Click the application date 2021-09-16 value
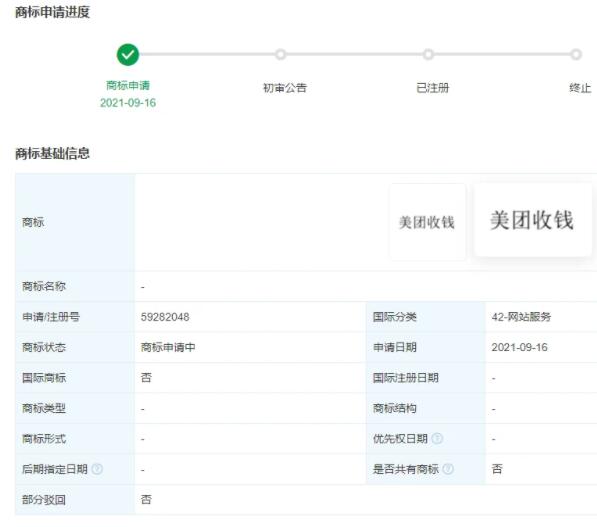The image size is (597, 527). click(x=519, y=347)
